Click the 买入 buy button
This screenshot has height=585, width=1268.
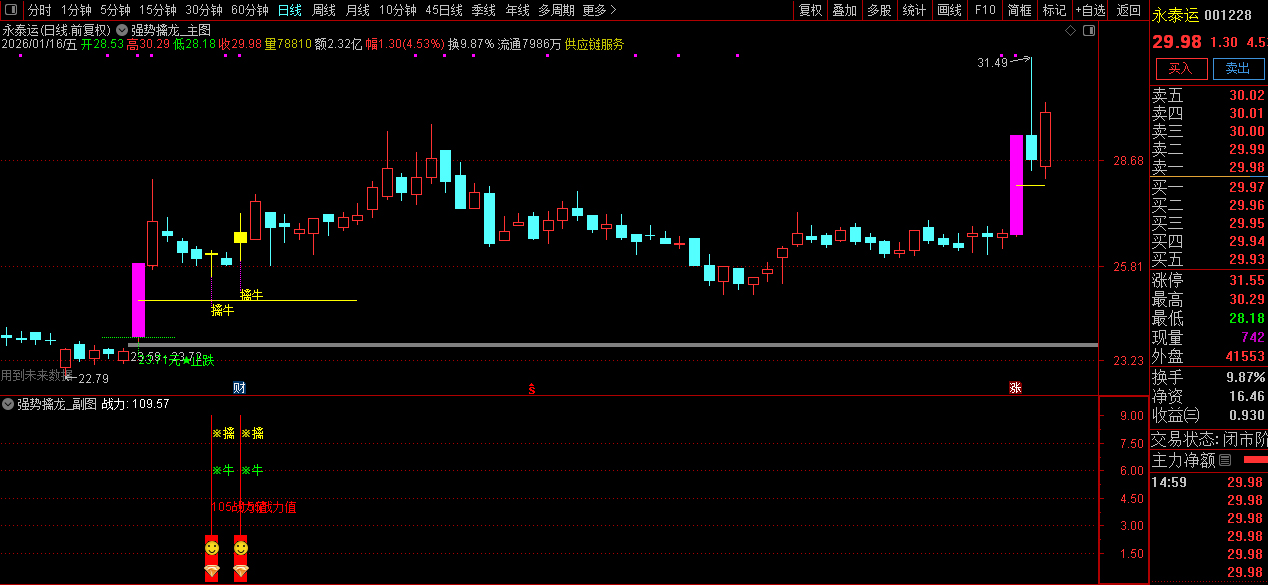pyautogui.click(x=1180, y=68)
